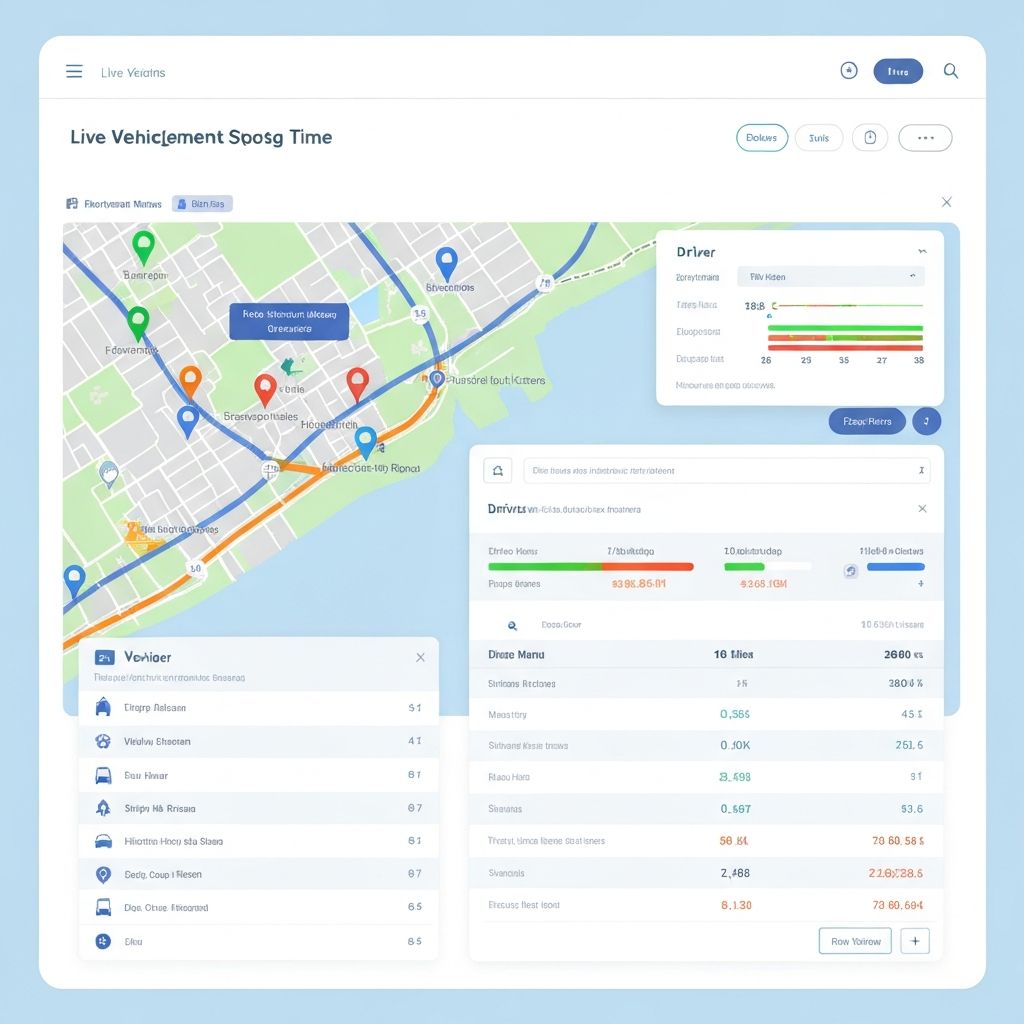Expand the Driver card collapse chevron
Viewport: 1024px width, 1024px height.
[921, 251]
